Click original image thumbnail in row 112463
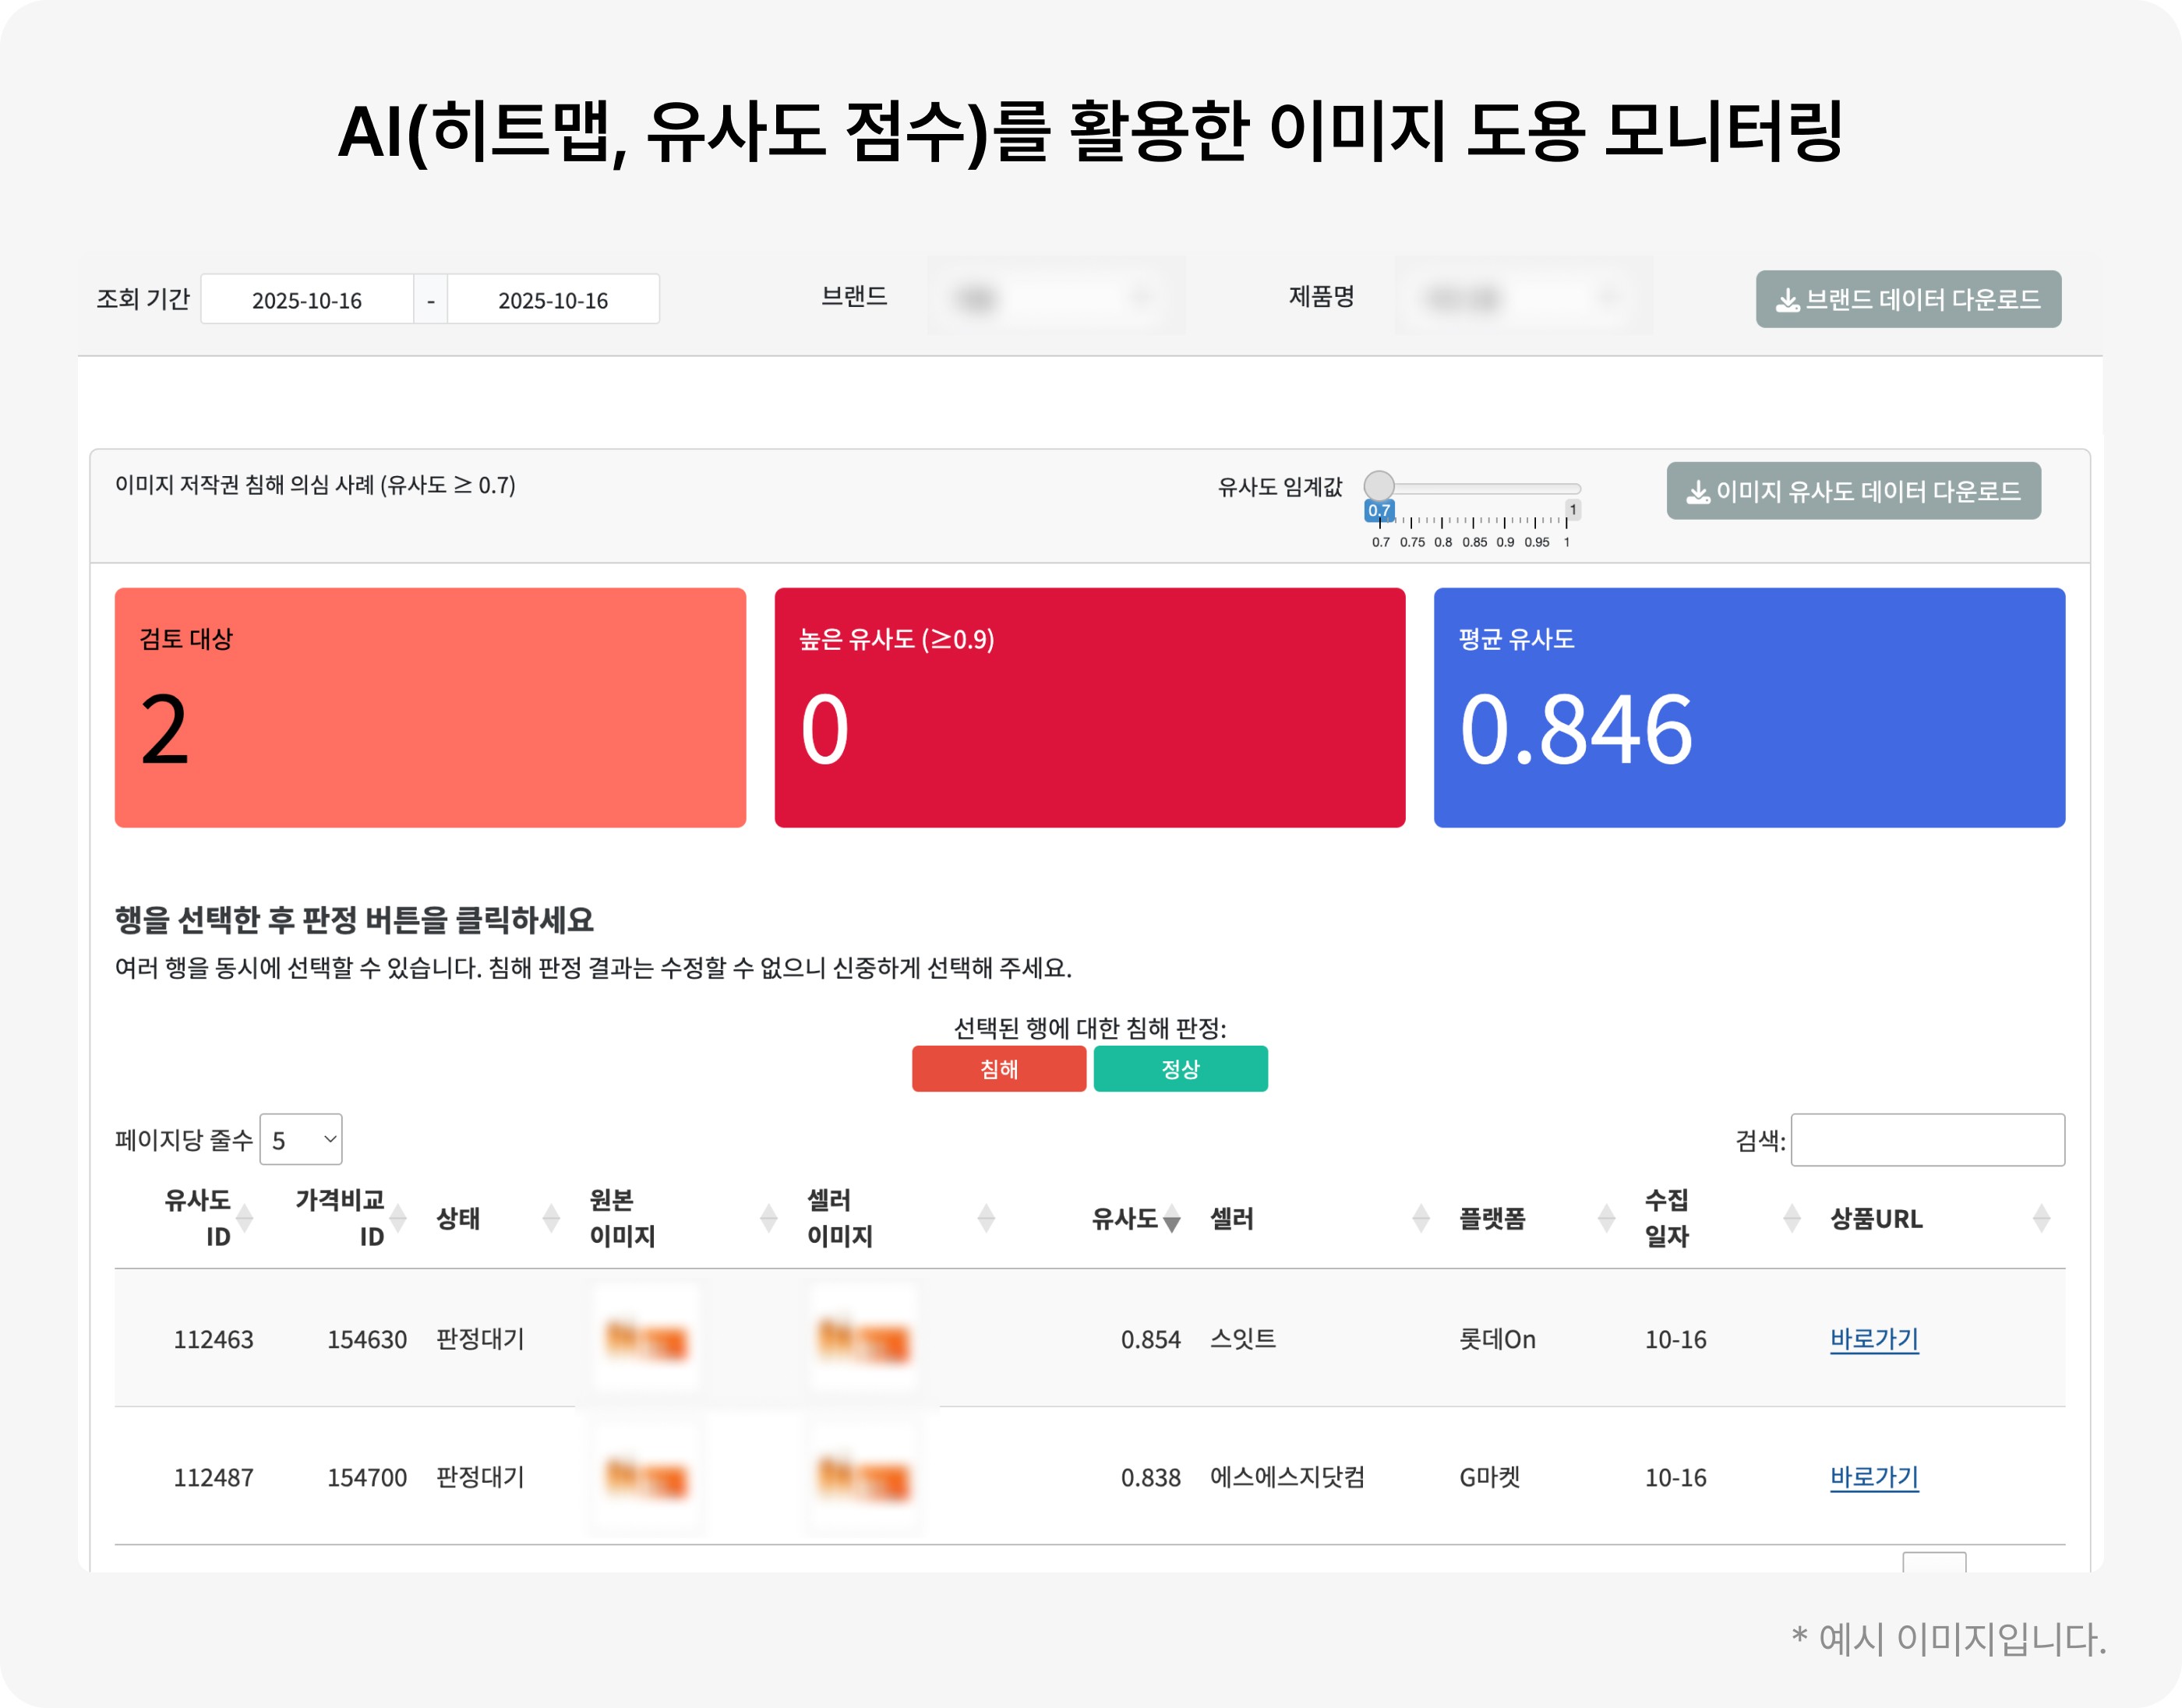This screenshot has height=1708, width=2182. pos(646,1339)
